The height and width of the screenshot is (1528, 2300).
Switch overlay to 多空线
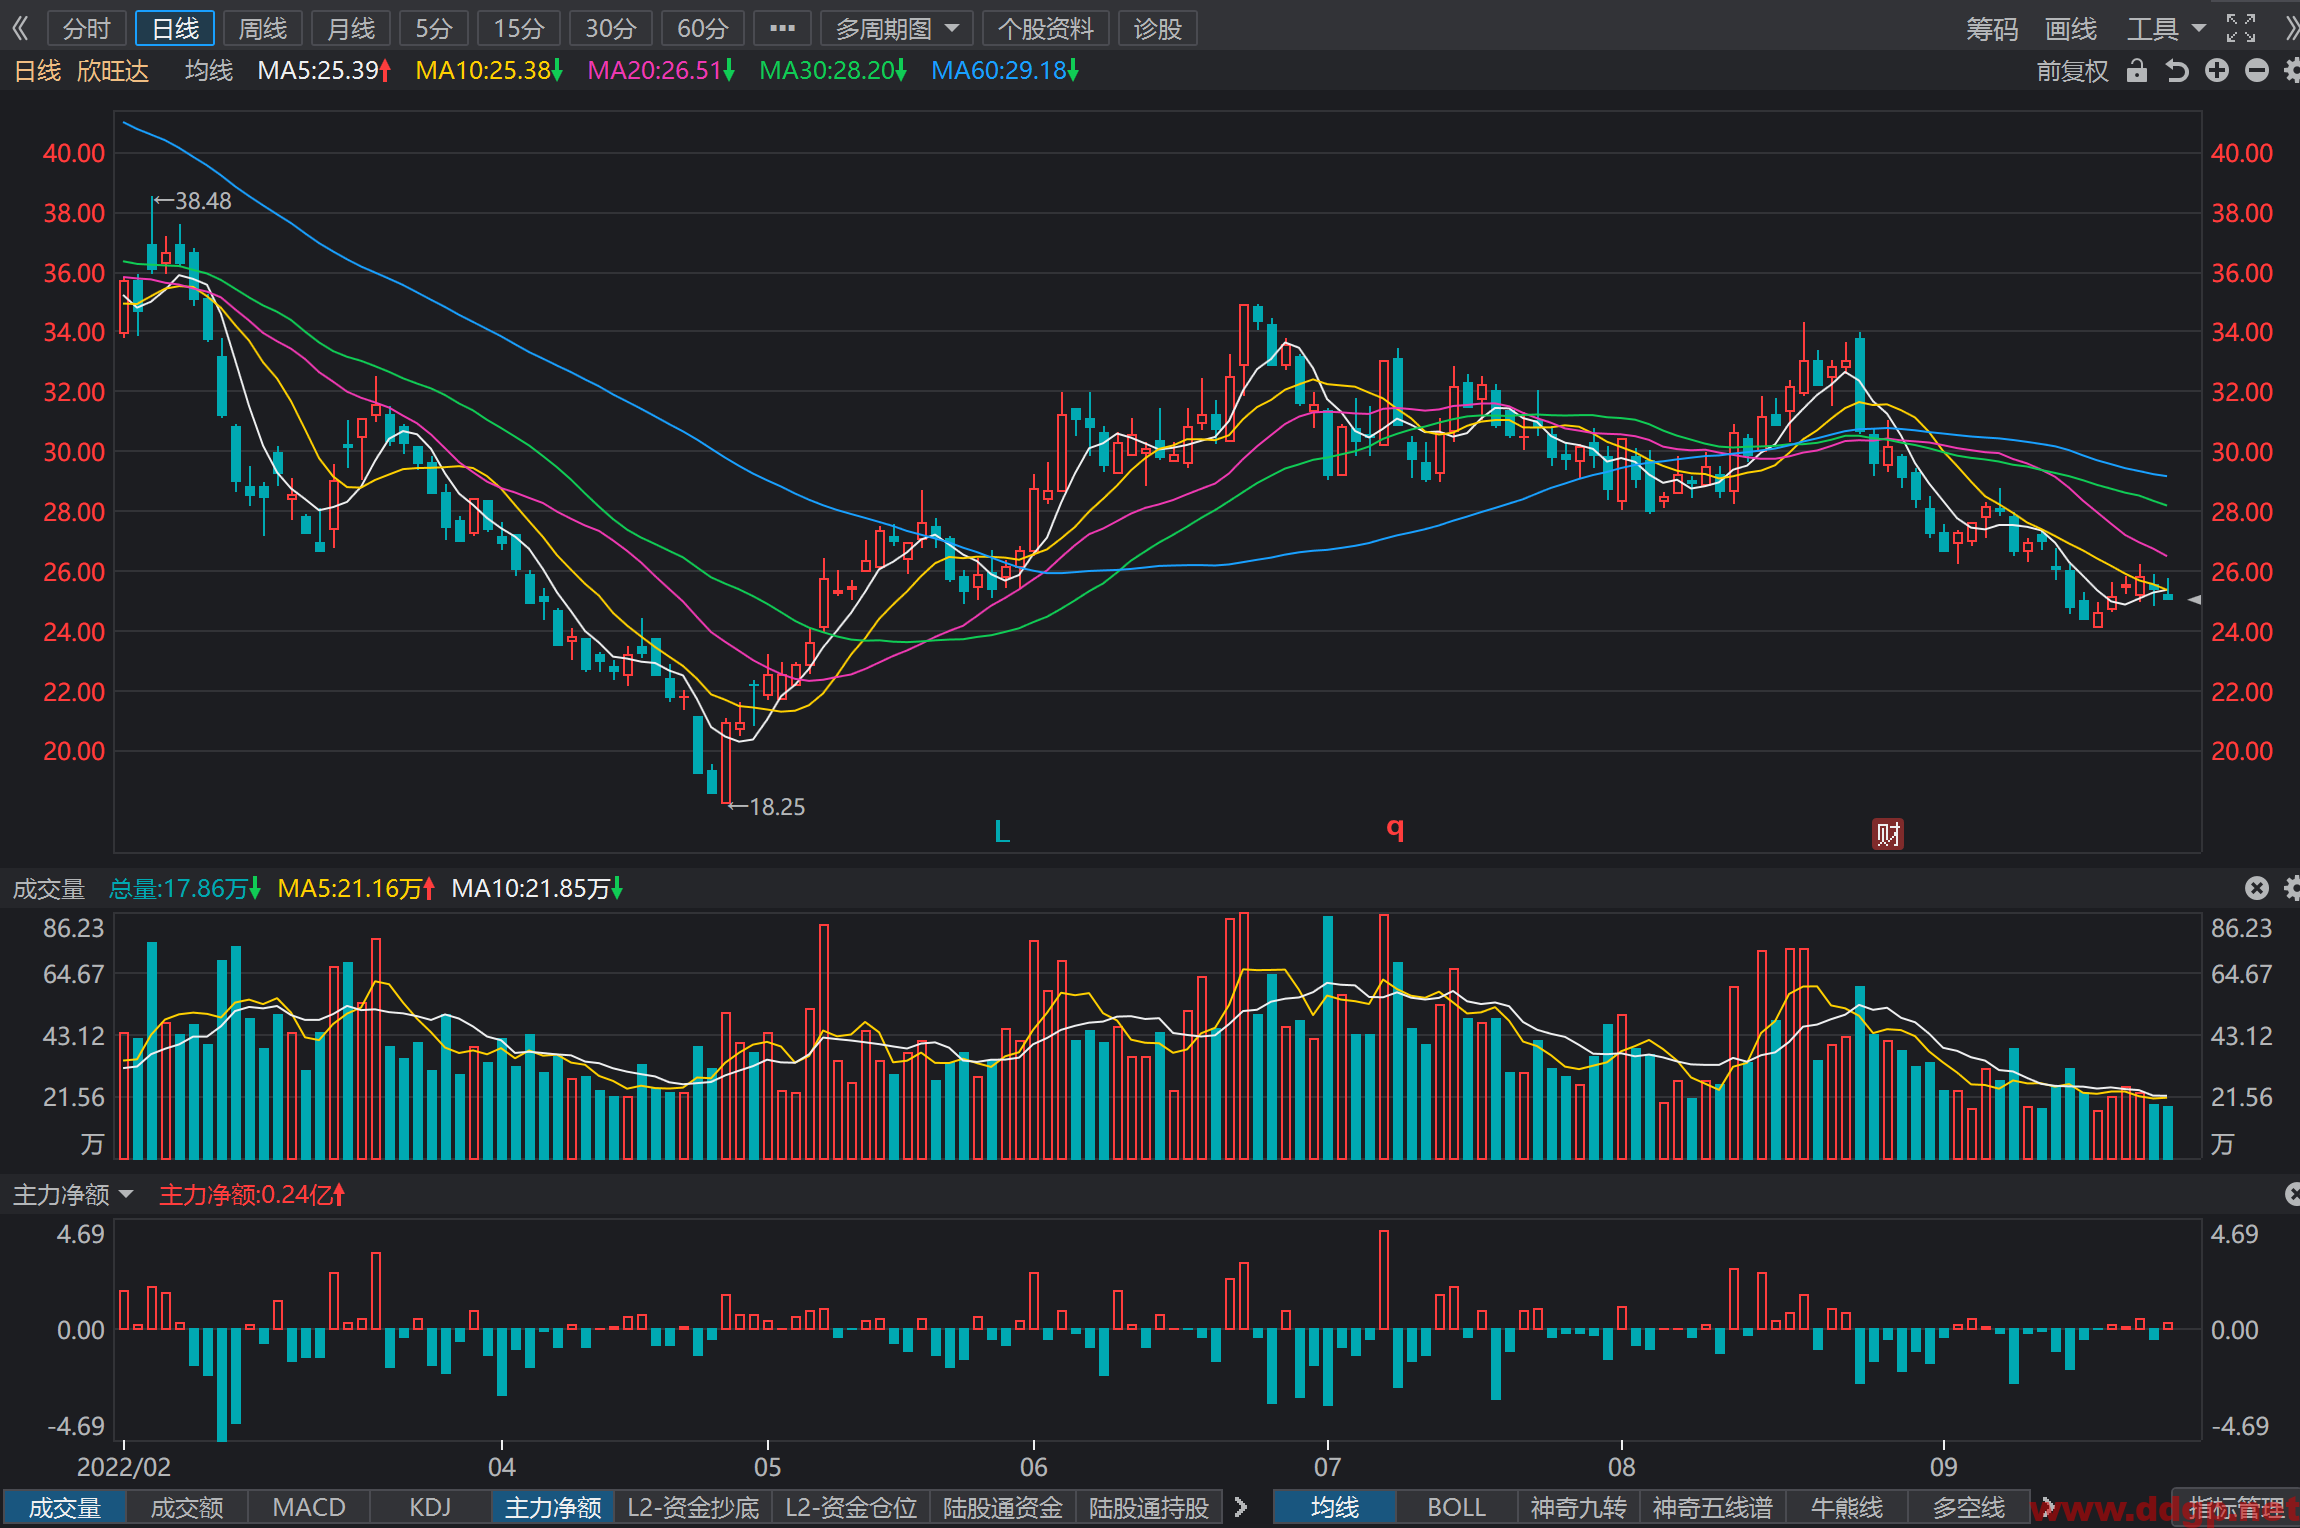point(1969,1507)
